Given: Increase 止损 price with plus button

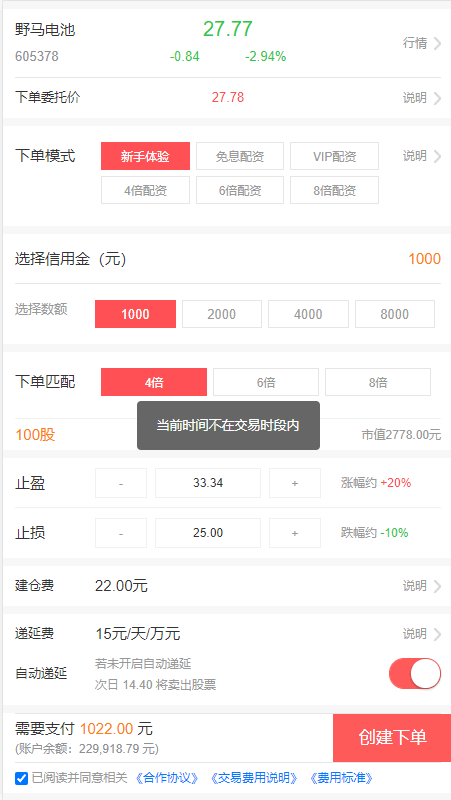Looking at the screenshot, I should click(295, 533).
